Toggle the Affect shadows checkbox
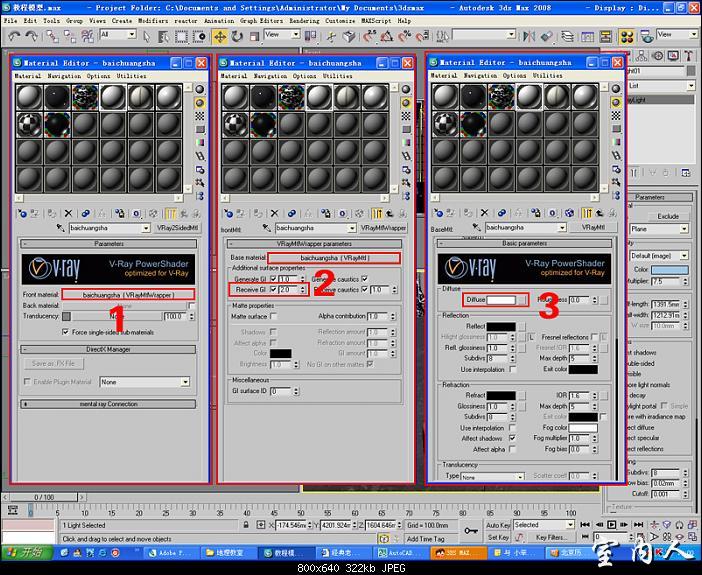The width and height of the screenshot is (702, 575). [512, 438]
